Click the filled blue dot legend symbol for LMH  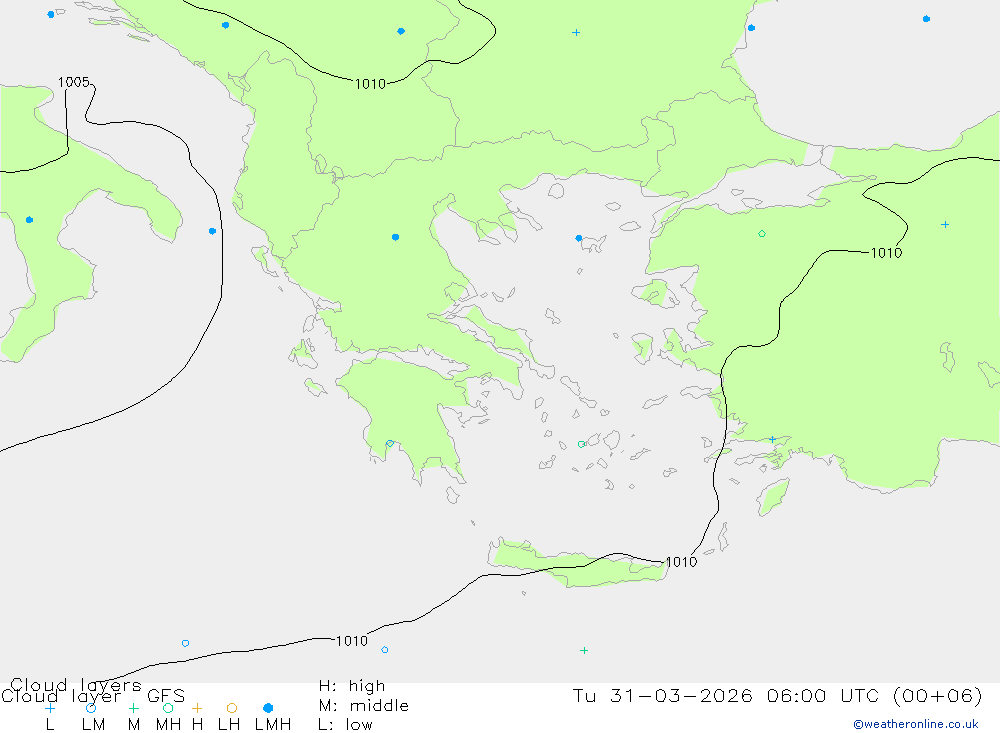[268, 708]
